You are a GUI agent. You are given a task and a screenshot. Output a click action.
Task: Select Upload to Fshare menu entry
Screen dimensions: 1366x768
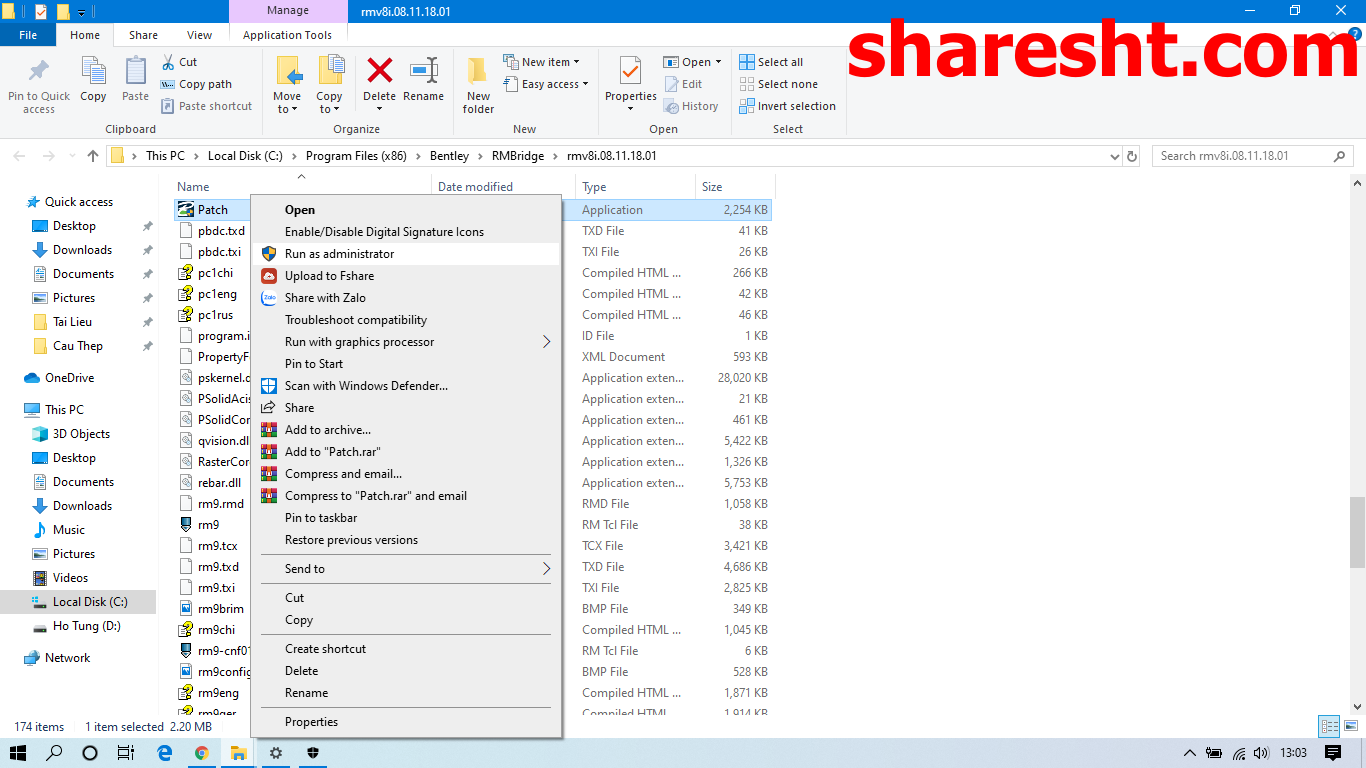405,276
